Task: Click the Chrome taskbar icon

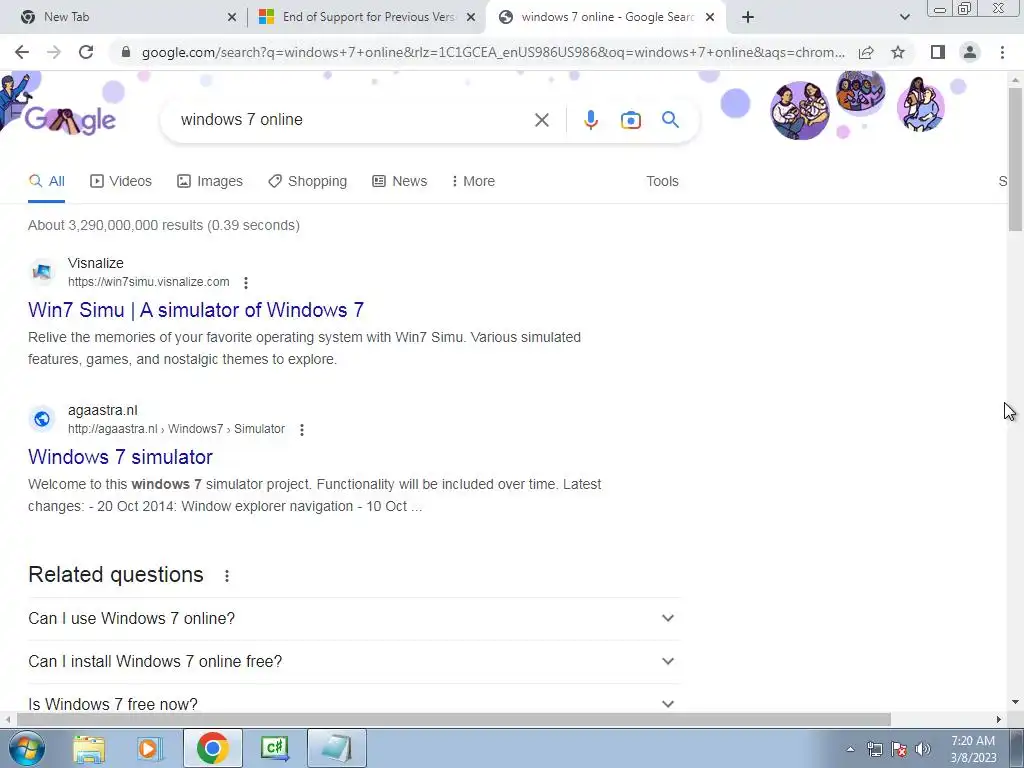Action: coord(212,748)
